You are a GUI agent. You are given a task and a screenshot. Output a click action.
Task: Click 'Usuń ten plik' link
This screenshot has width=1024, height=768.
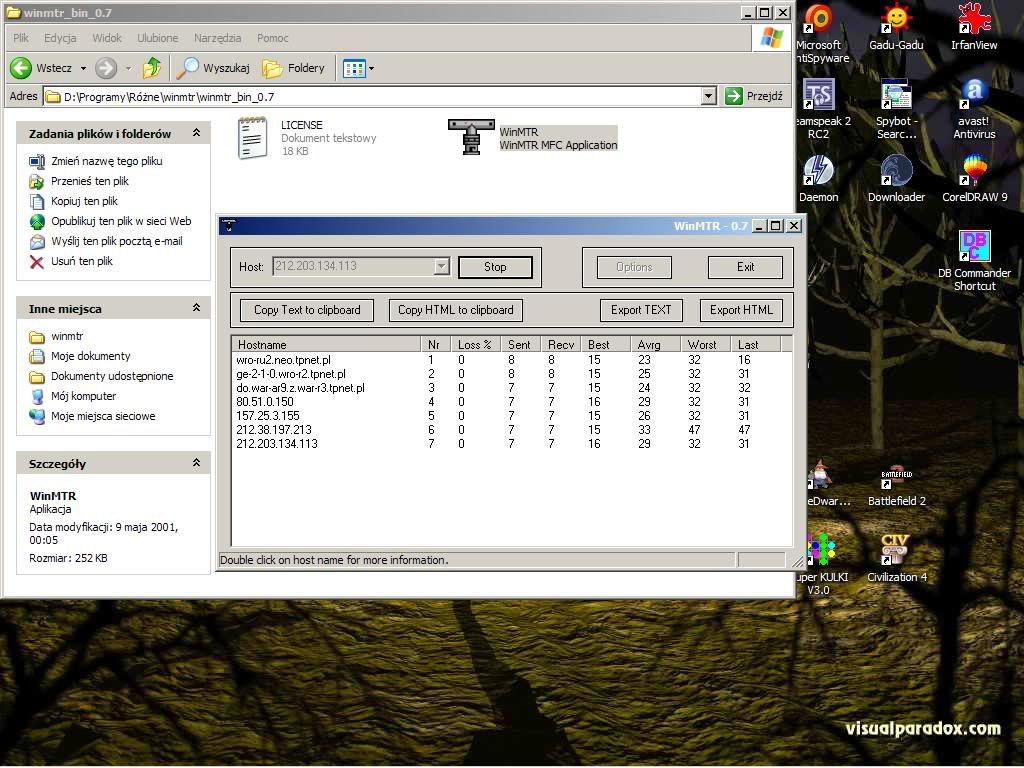pyautogui.click(x=81, y=261)
